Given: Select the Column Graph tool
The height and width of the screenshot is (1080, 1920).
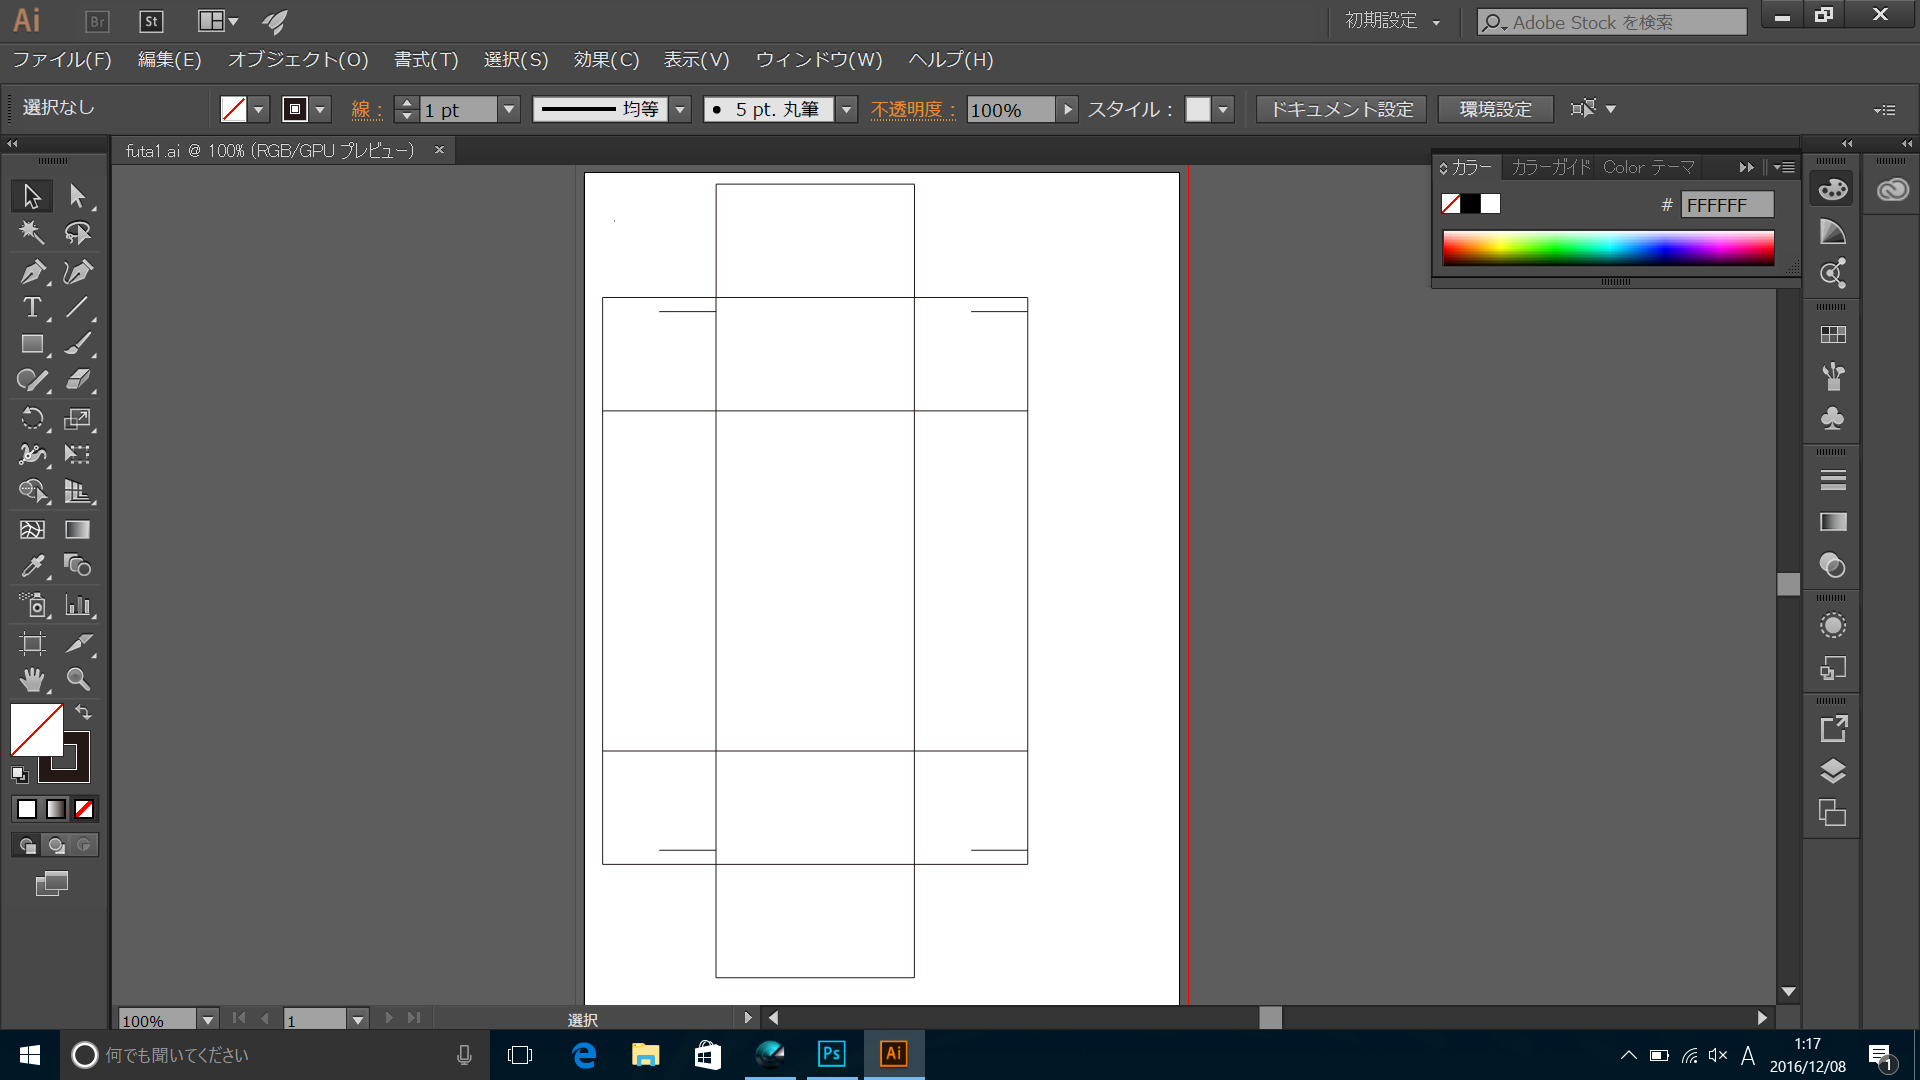Looking at the screenshot, I should (x=78, y=605).
